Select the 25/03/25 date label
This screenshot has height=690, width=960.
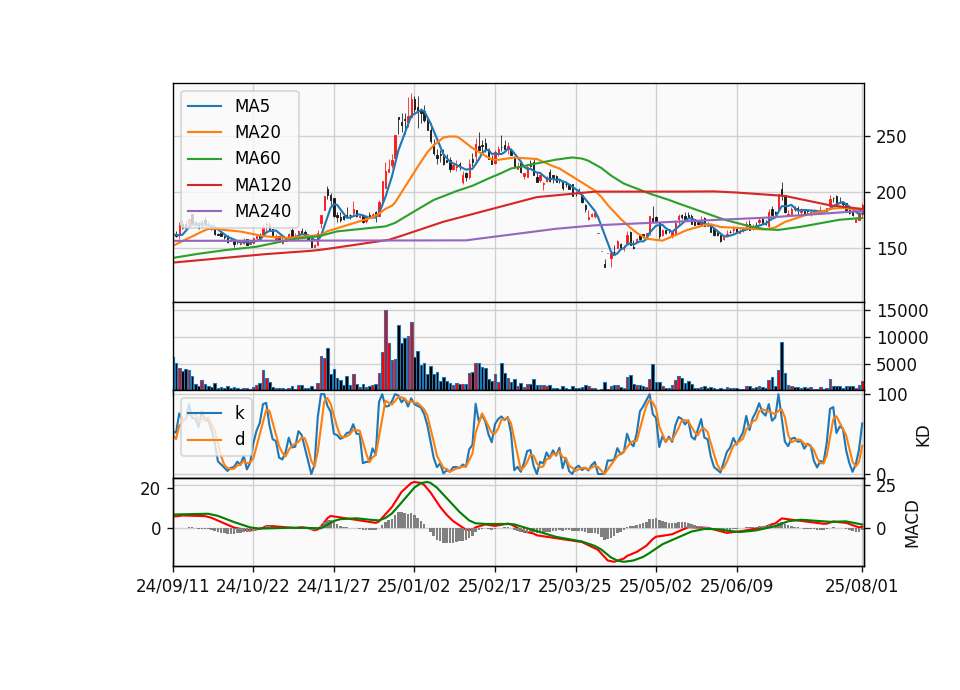(x=575, y=586)
